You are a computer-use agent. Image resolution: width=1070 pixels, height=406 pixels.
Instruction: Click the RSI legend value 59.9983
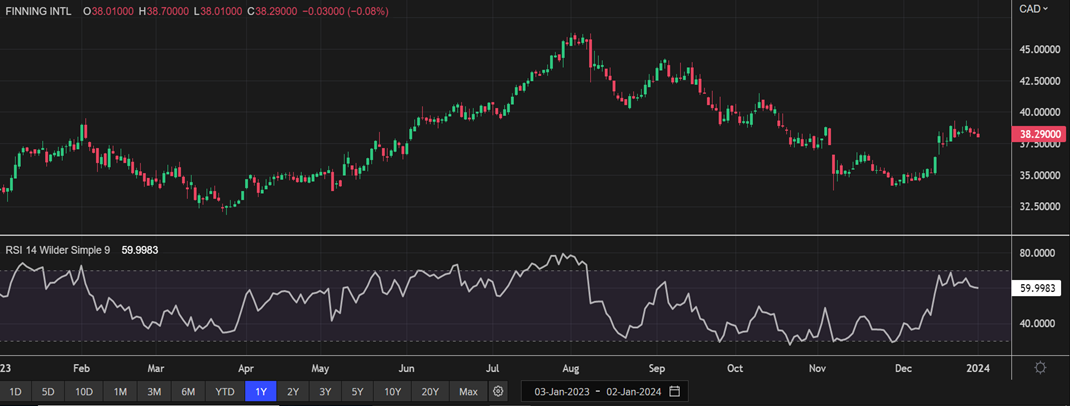(x=140, y=250)
